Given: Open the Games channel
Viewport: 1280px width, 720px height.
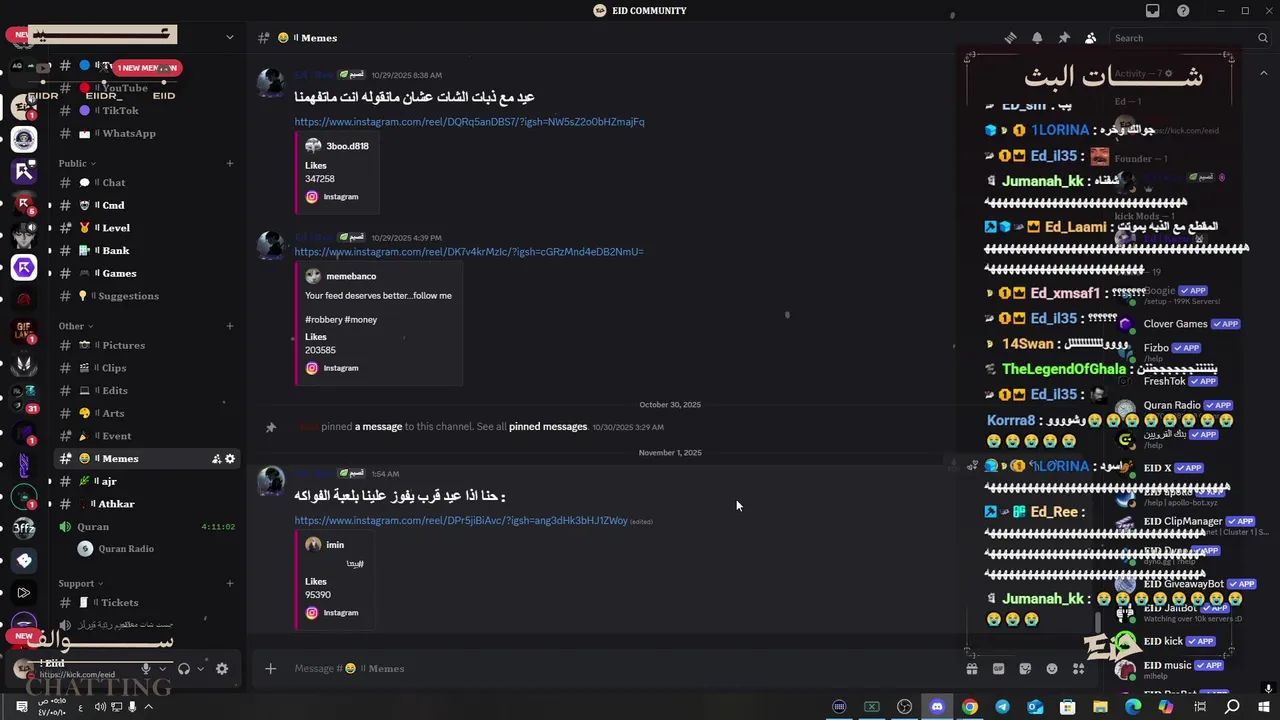Looking at the screenshot, I should (x=146, y=273).
